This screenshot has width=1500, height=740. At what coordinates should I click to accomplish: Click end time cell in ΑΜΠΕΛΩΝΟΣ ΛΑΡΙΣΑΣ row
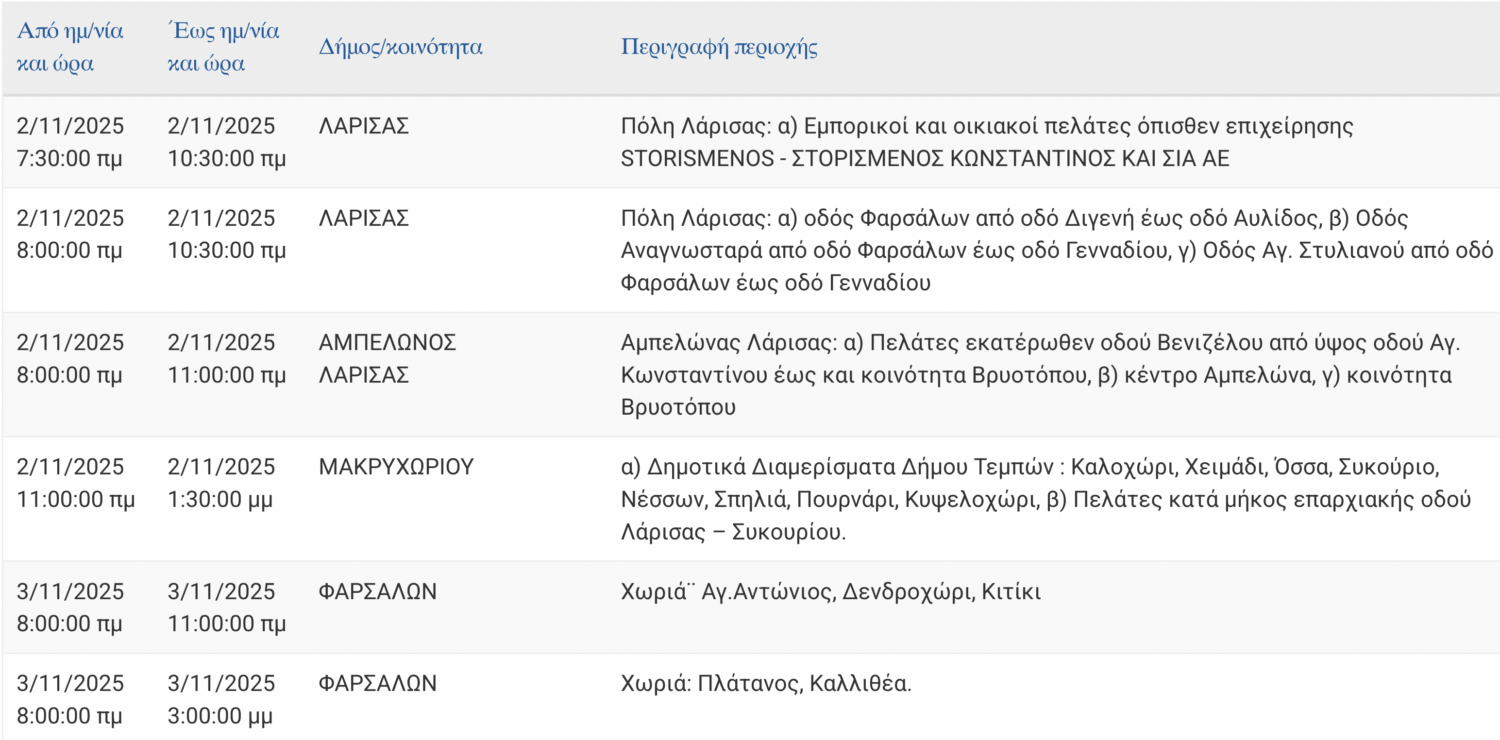click(226, 358)
